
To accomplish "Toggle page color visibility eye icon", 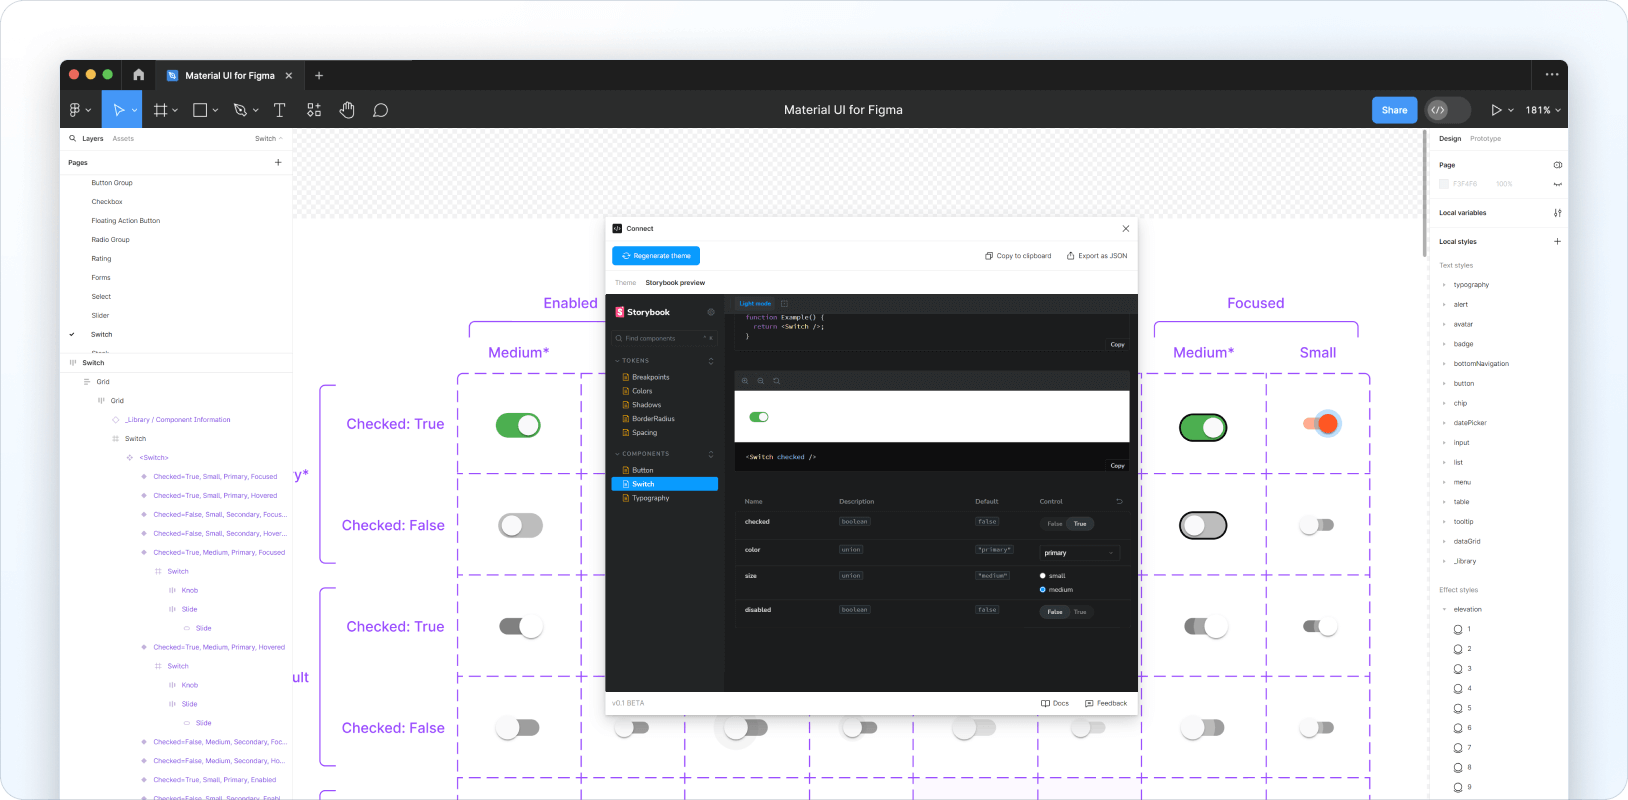I will (1557, 184).
